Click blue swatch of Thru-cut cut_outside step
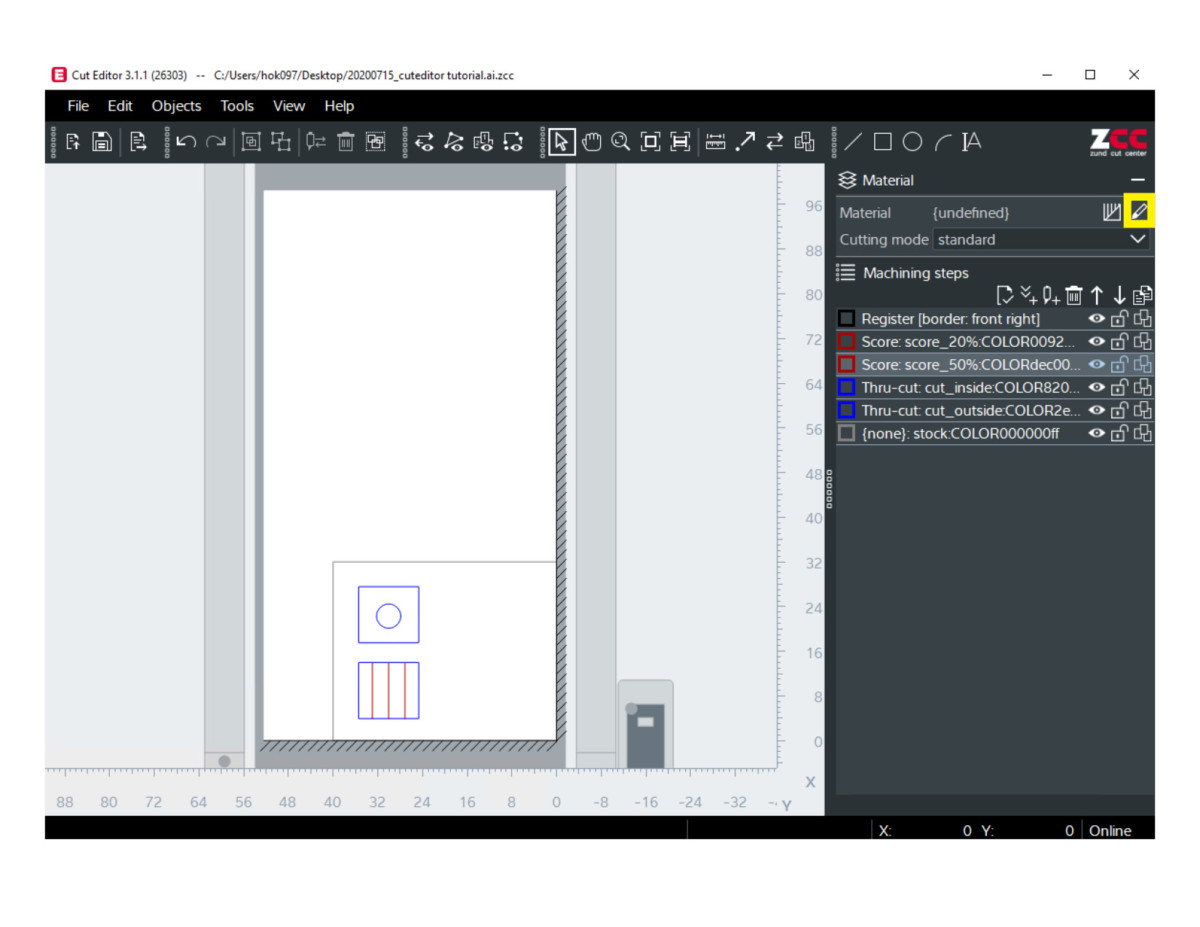This screenshot has width=1200, height=927. [x=846, y=410]
